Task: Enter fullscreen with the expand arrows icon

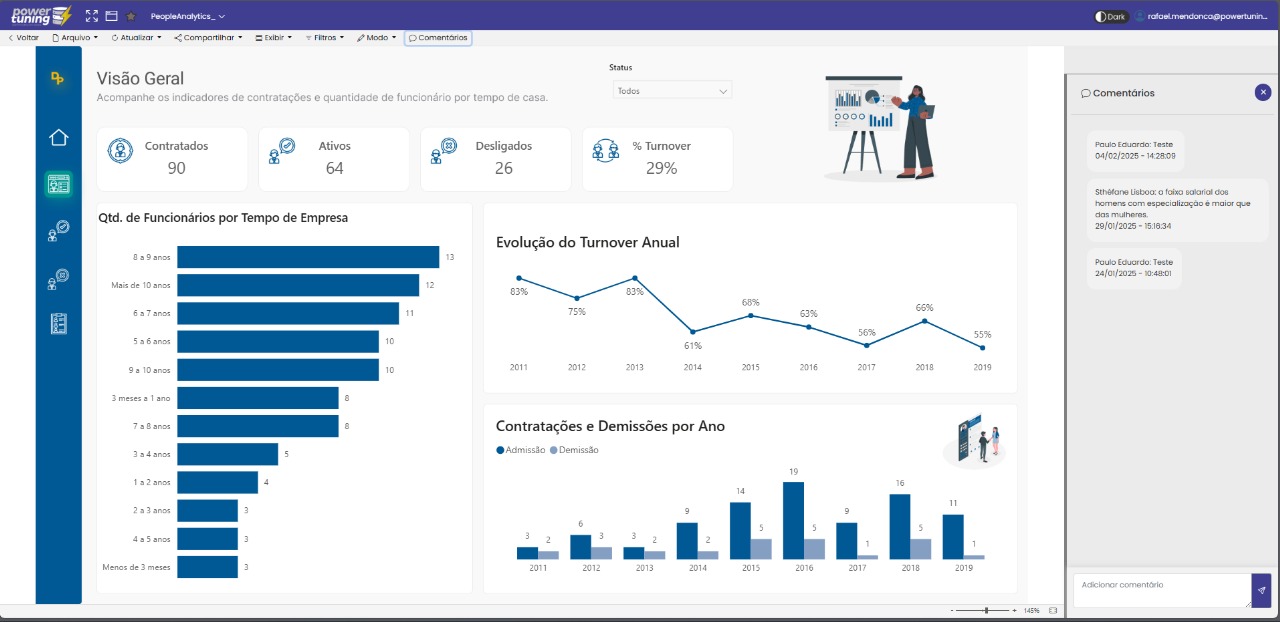Action: click(92, 16)
